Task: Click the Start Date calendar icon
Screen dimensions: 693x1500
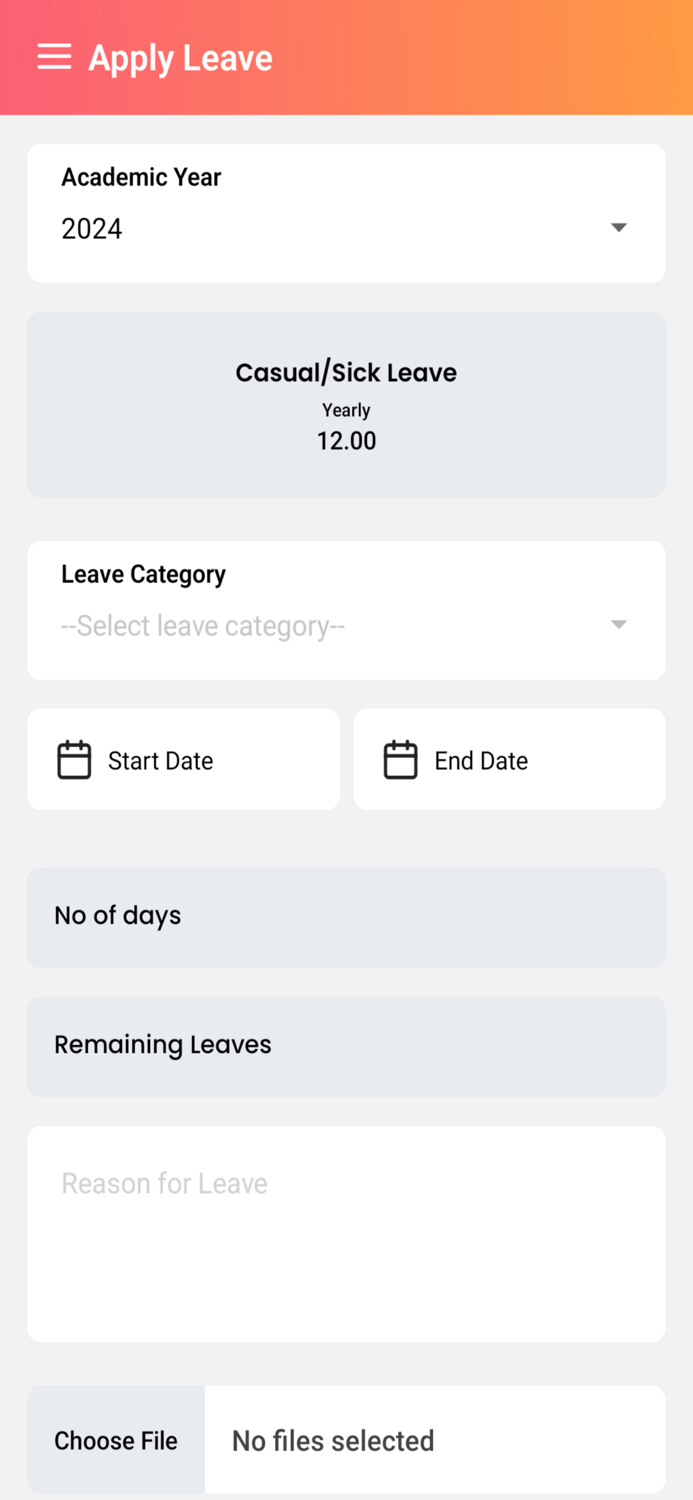Action: [x=73, y=760]
